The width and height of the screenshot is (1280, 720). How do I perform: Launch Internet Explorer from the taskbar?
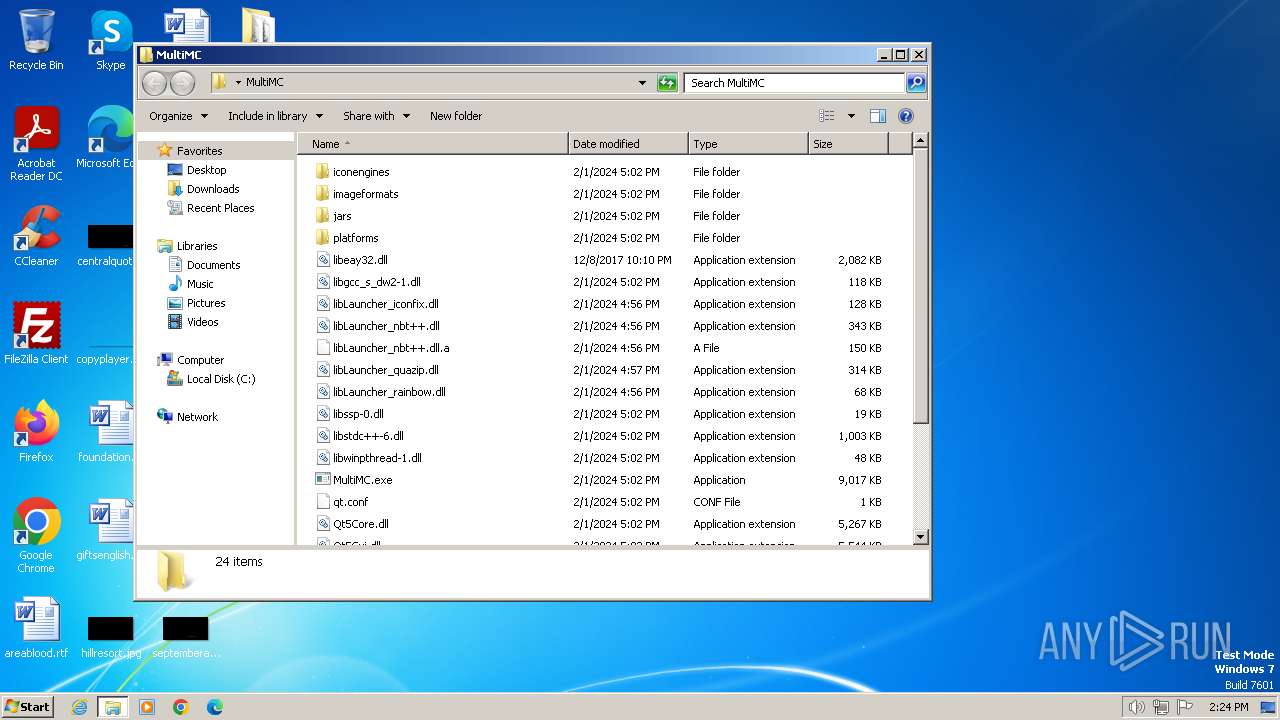point(79,707)
